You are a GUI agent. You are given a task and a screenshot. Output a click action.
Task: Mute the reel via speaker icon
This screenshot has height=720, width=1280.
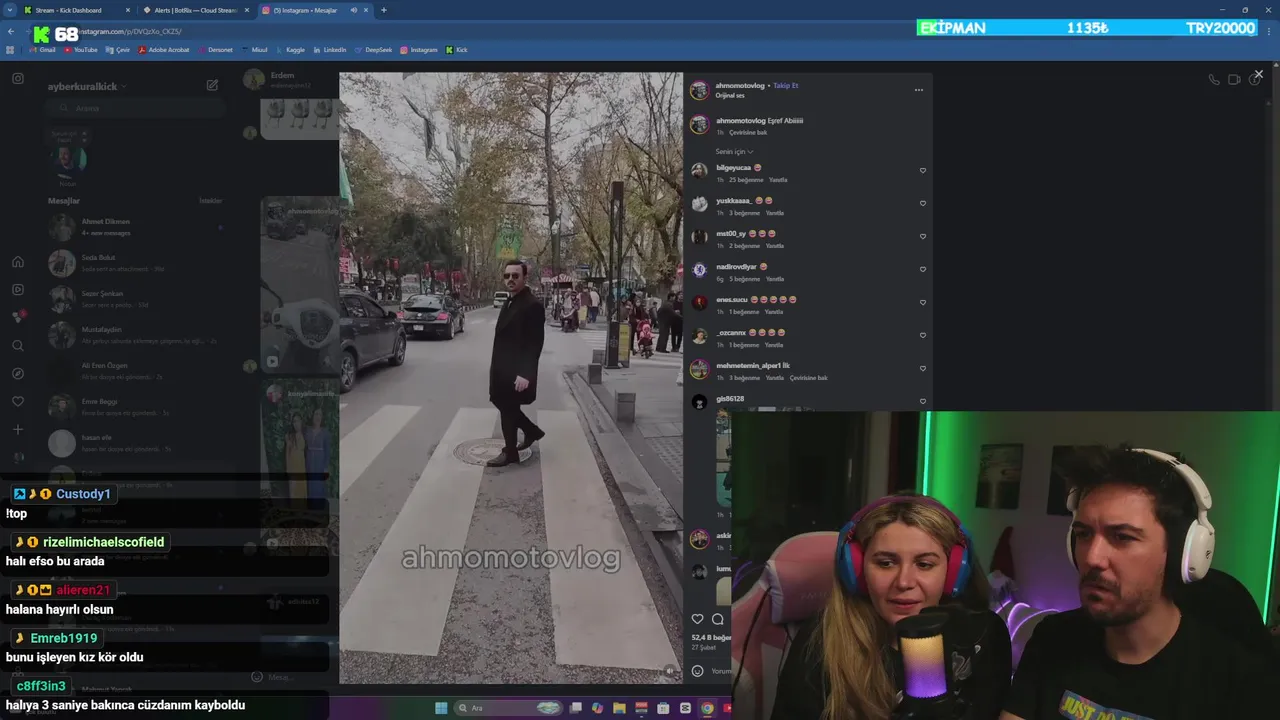point(670,671)
